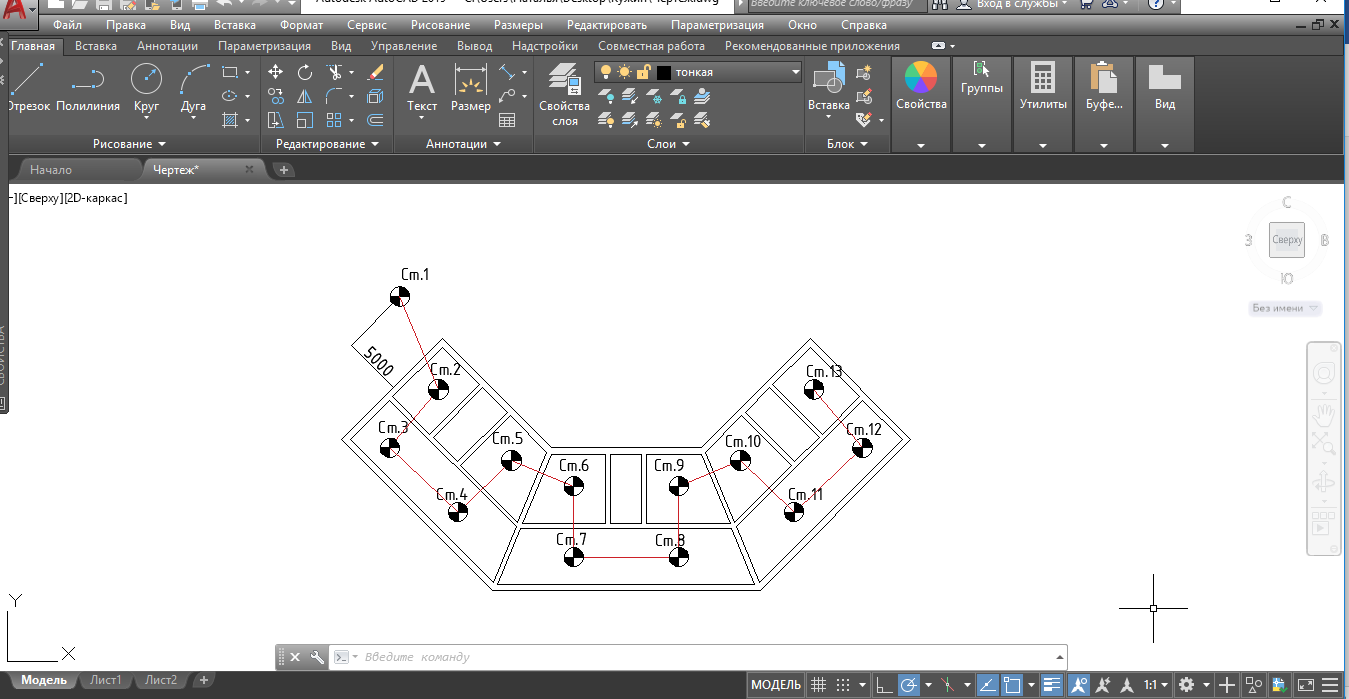Select the Полилиния tool
Image resolution: width=1349 pixels, height=699 pixels.
point(88,87)
